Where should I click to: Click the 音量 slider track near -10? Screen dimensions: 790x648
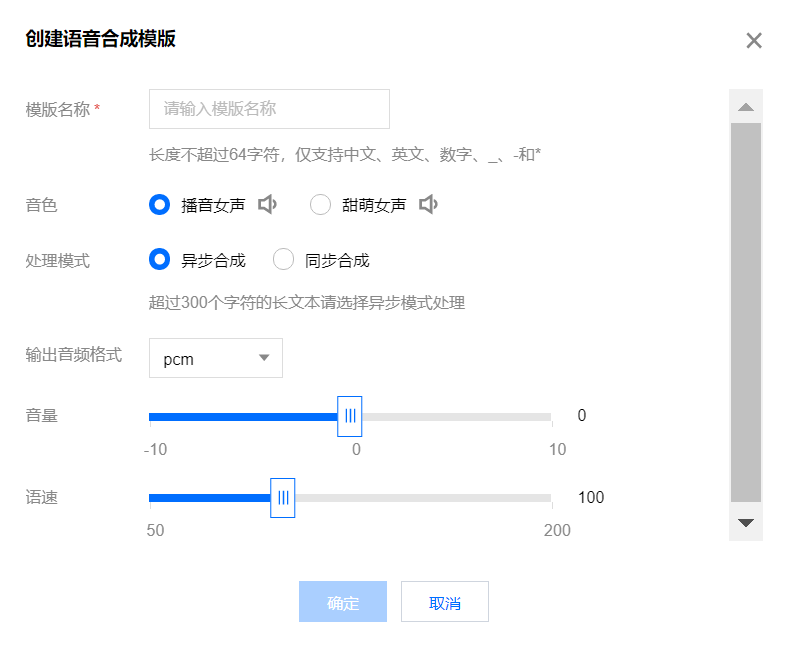154,417
